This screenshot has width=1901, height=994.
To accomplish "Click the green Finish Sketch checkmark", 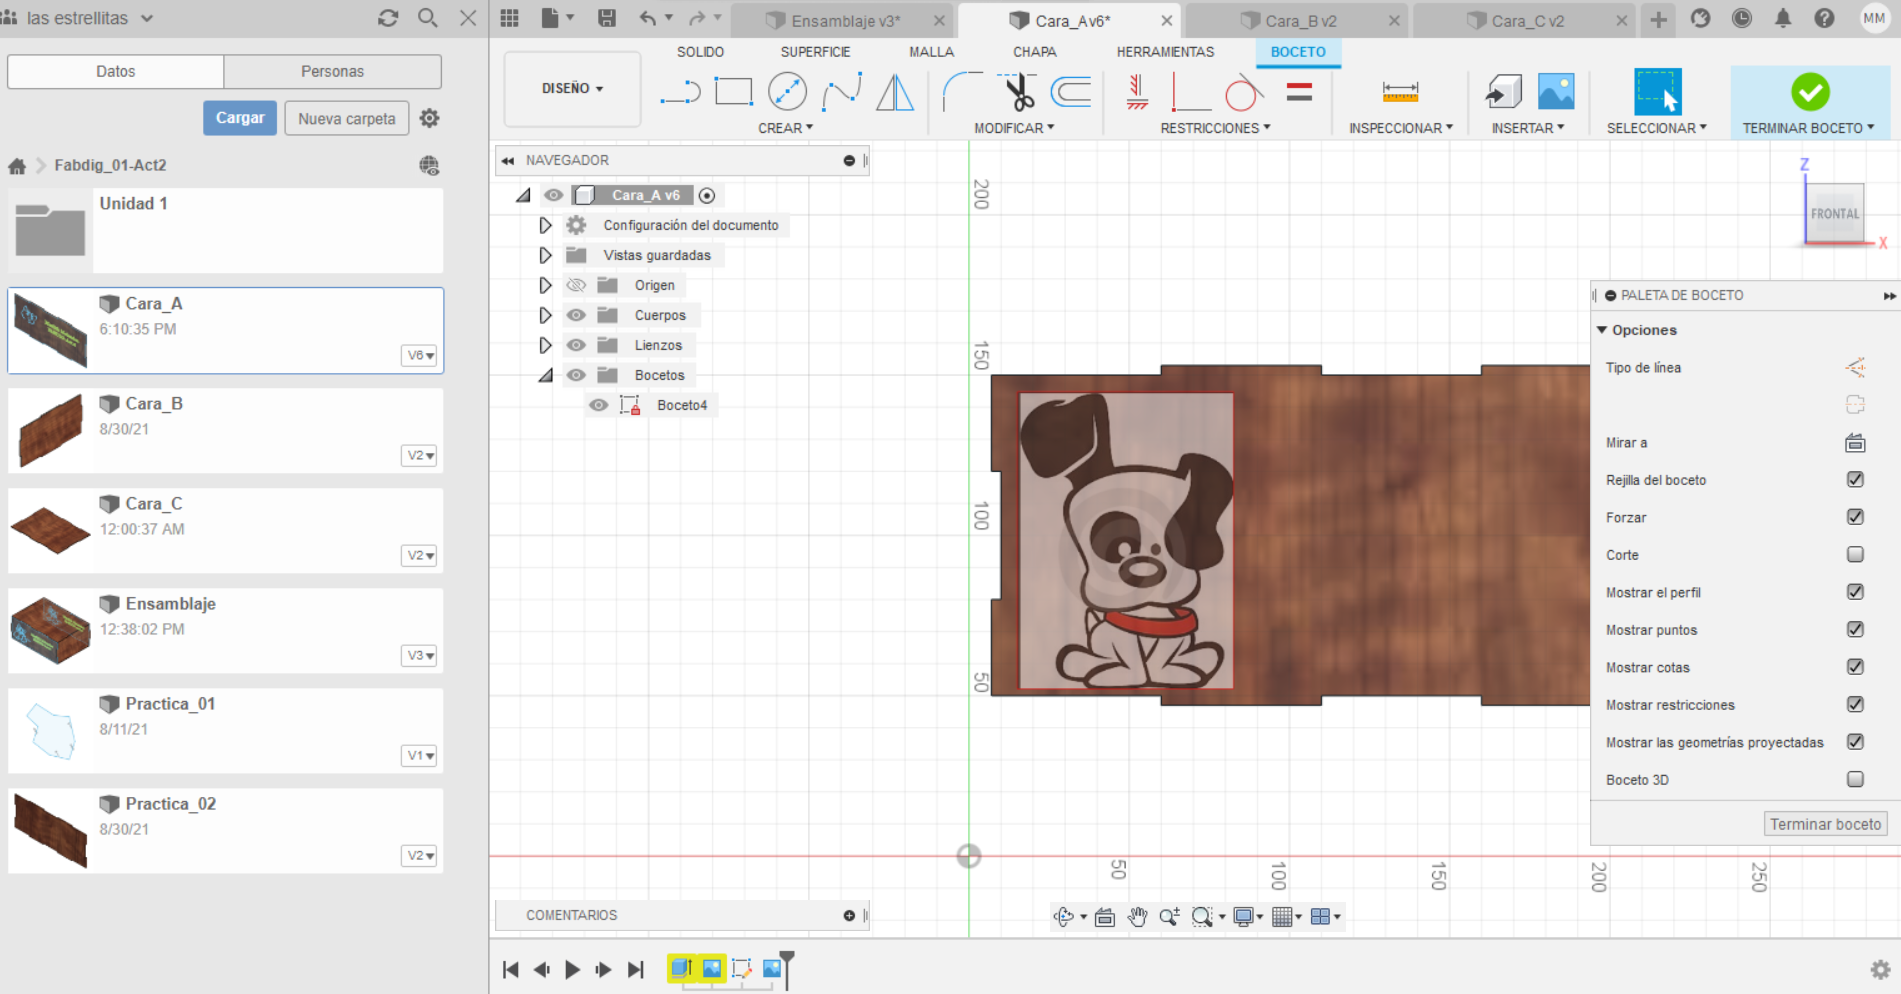I will tap(1810, 92).
